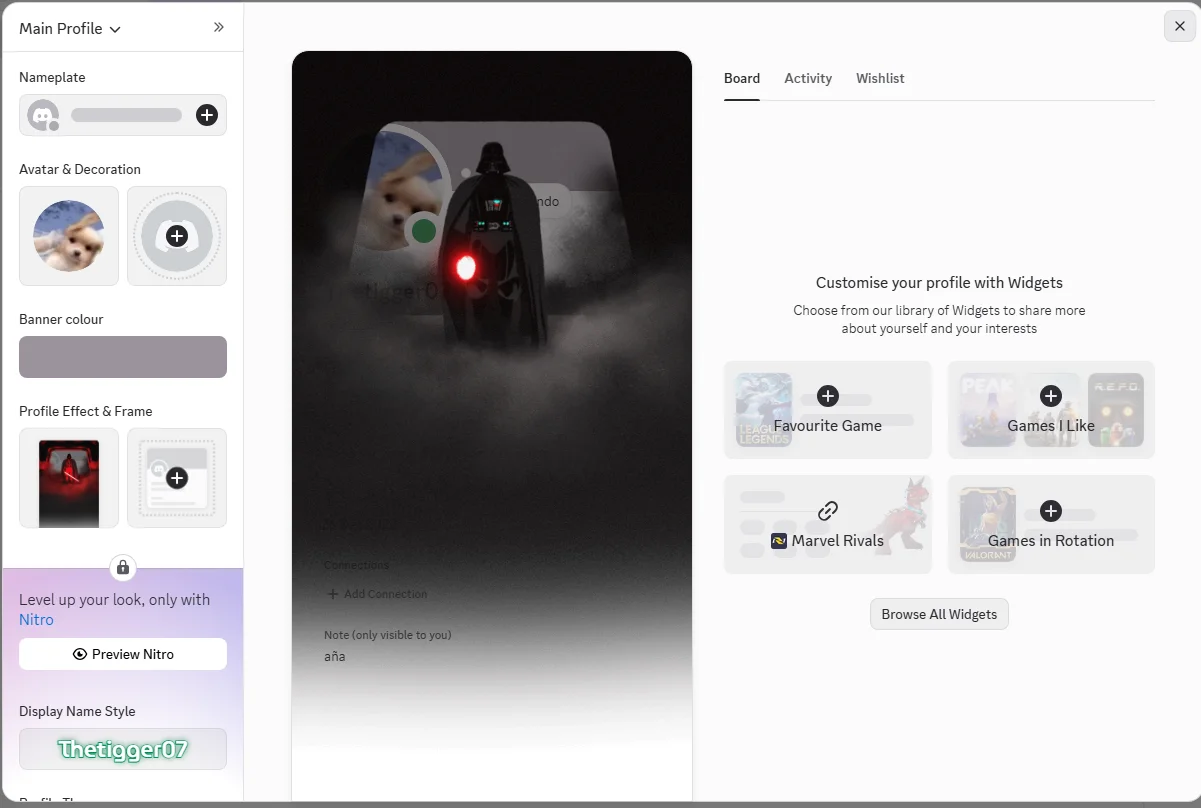
Task: Open the Thetigger07 Display Name Style box
Action: click(123, 749)
